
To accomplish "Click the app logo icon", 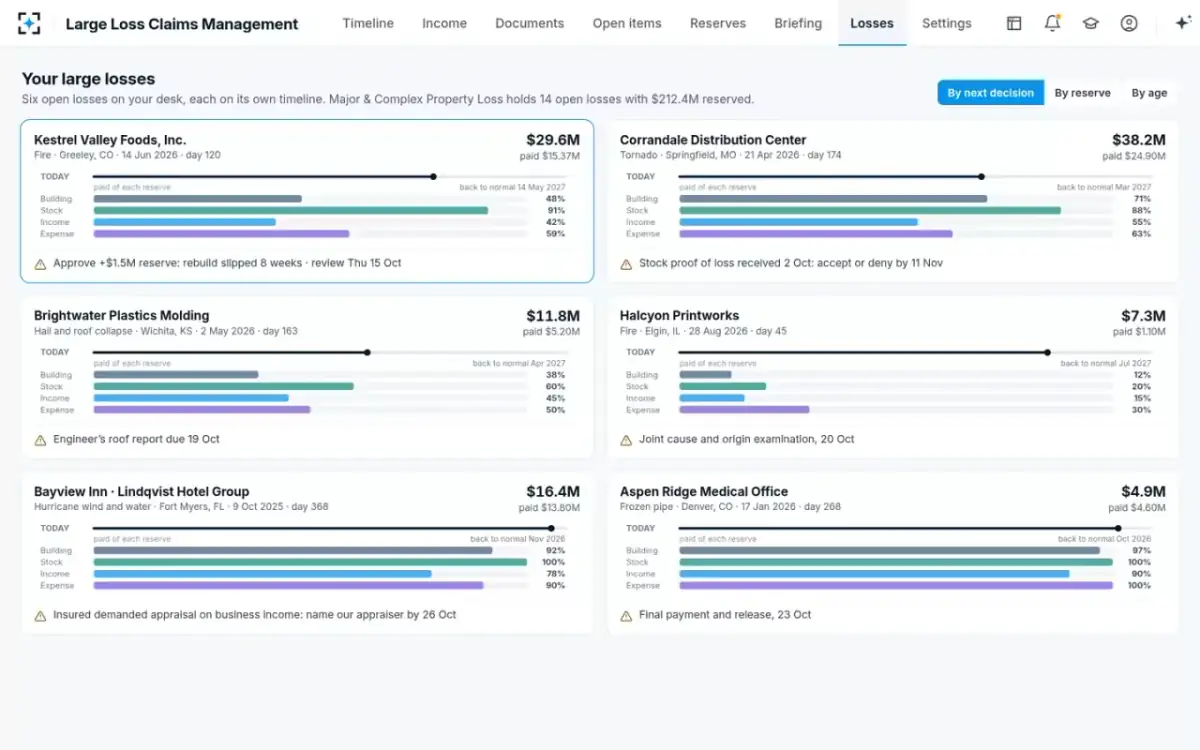I will pos(29,23).
